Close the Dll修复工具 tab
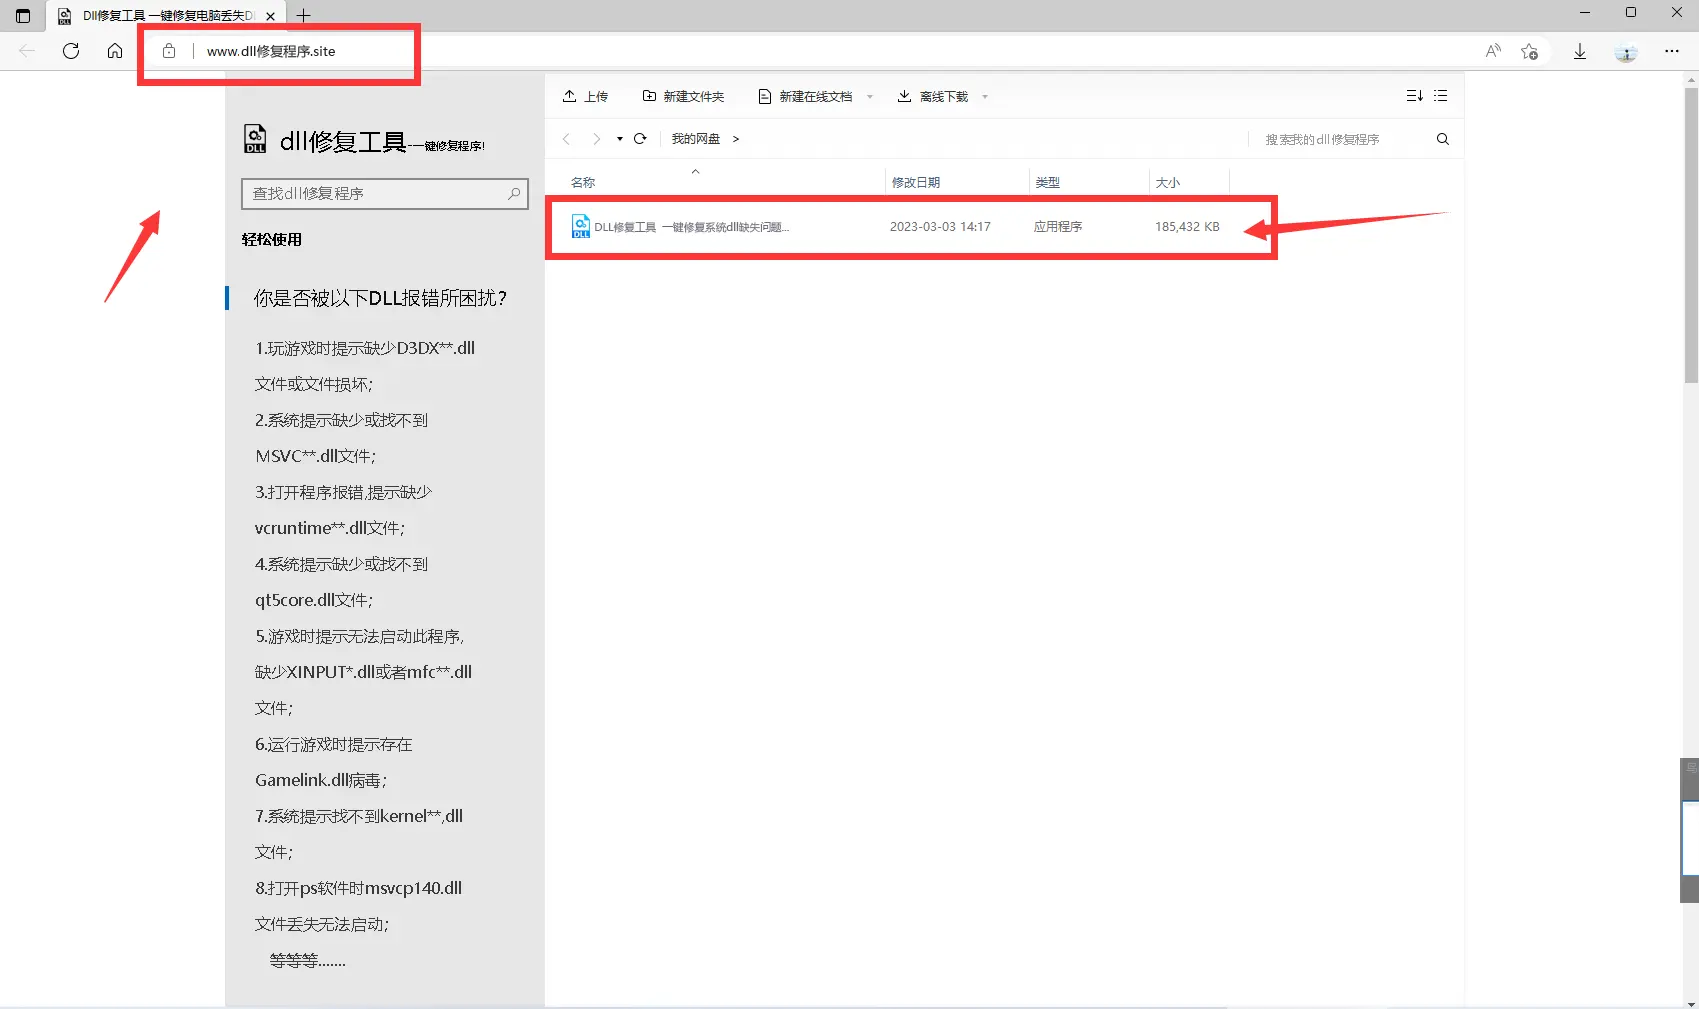The height and width of the screenshot is (1009, 1699). tap(270, 16)
